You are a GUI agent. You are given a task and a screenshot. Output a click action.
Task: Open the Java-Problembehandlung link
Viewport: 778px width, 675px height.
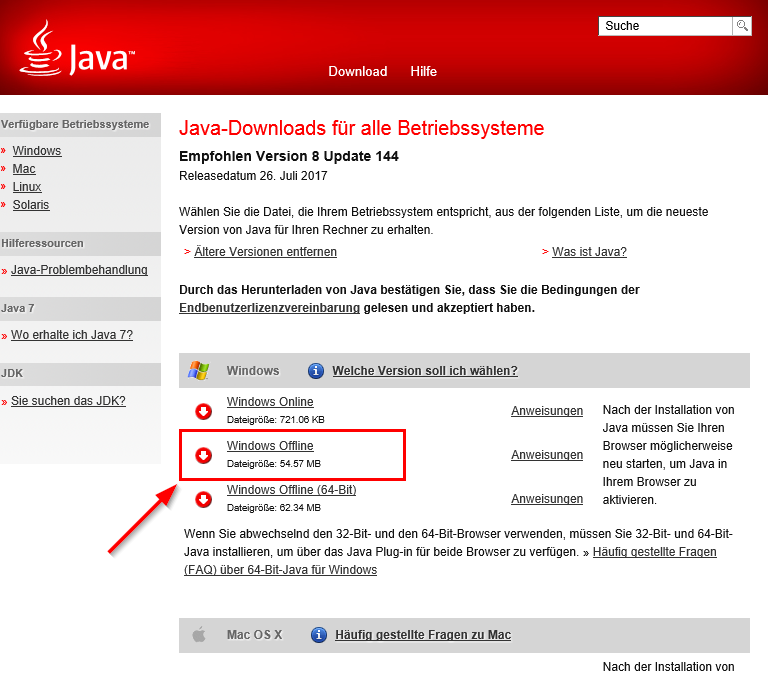point(79,270)
